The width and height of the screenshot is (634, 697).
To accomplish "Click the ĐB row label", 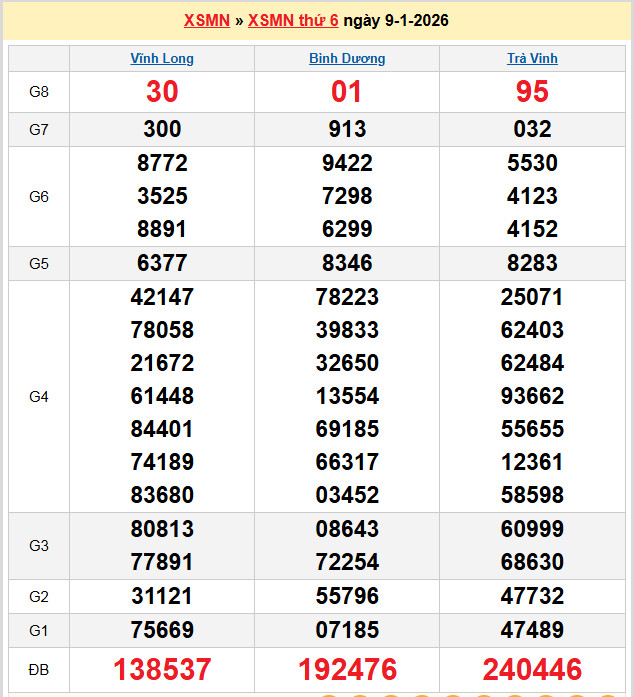I will (39, 669).
